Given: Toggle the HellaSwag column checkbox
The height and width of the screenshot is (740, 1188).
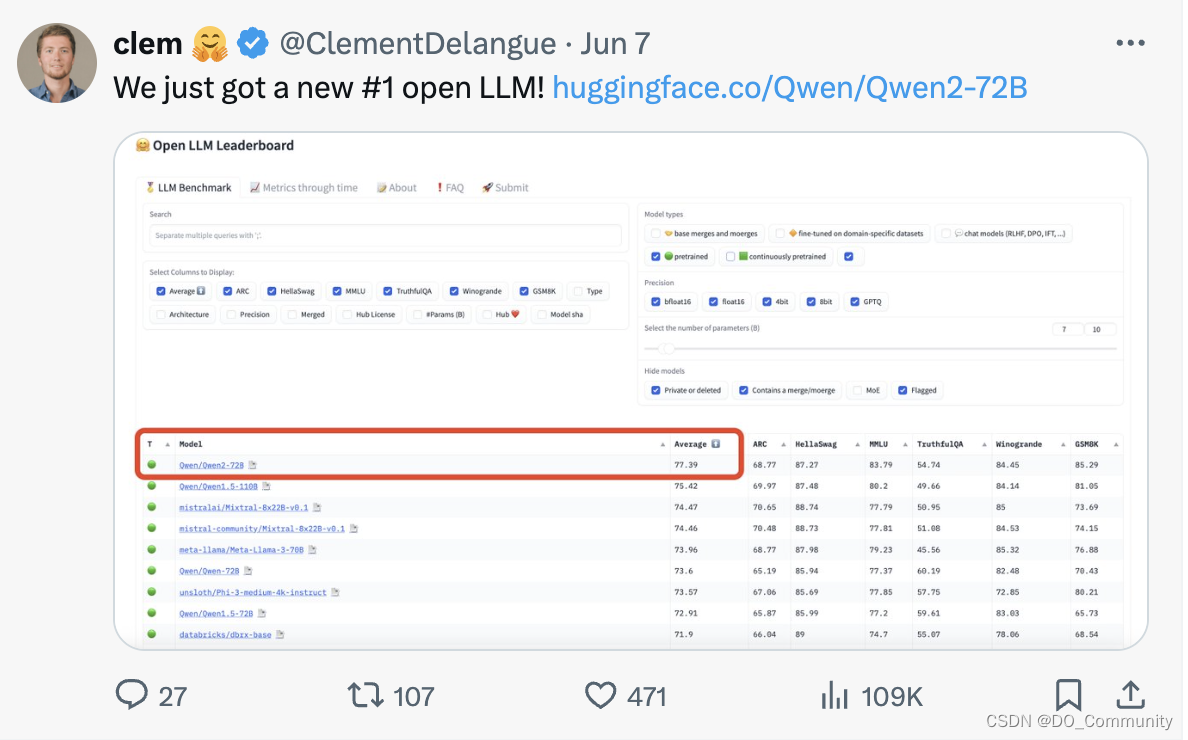Looking at the screenshot, I should 271,291.
